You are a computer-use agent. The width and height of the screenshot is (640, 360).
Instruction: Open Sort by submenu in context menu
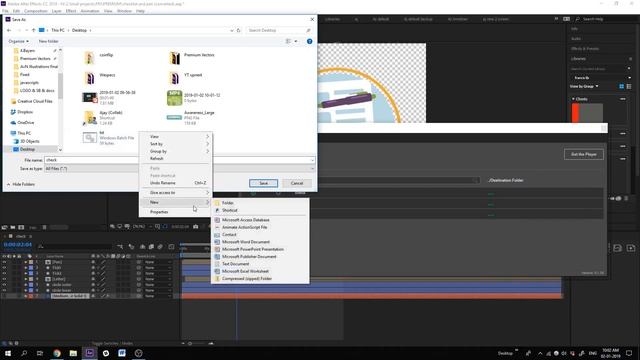coord(176,144)
